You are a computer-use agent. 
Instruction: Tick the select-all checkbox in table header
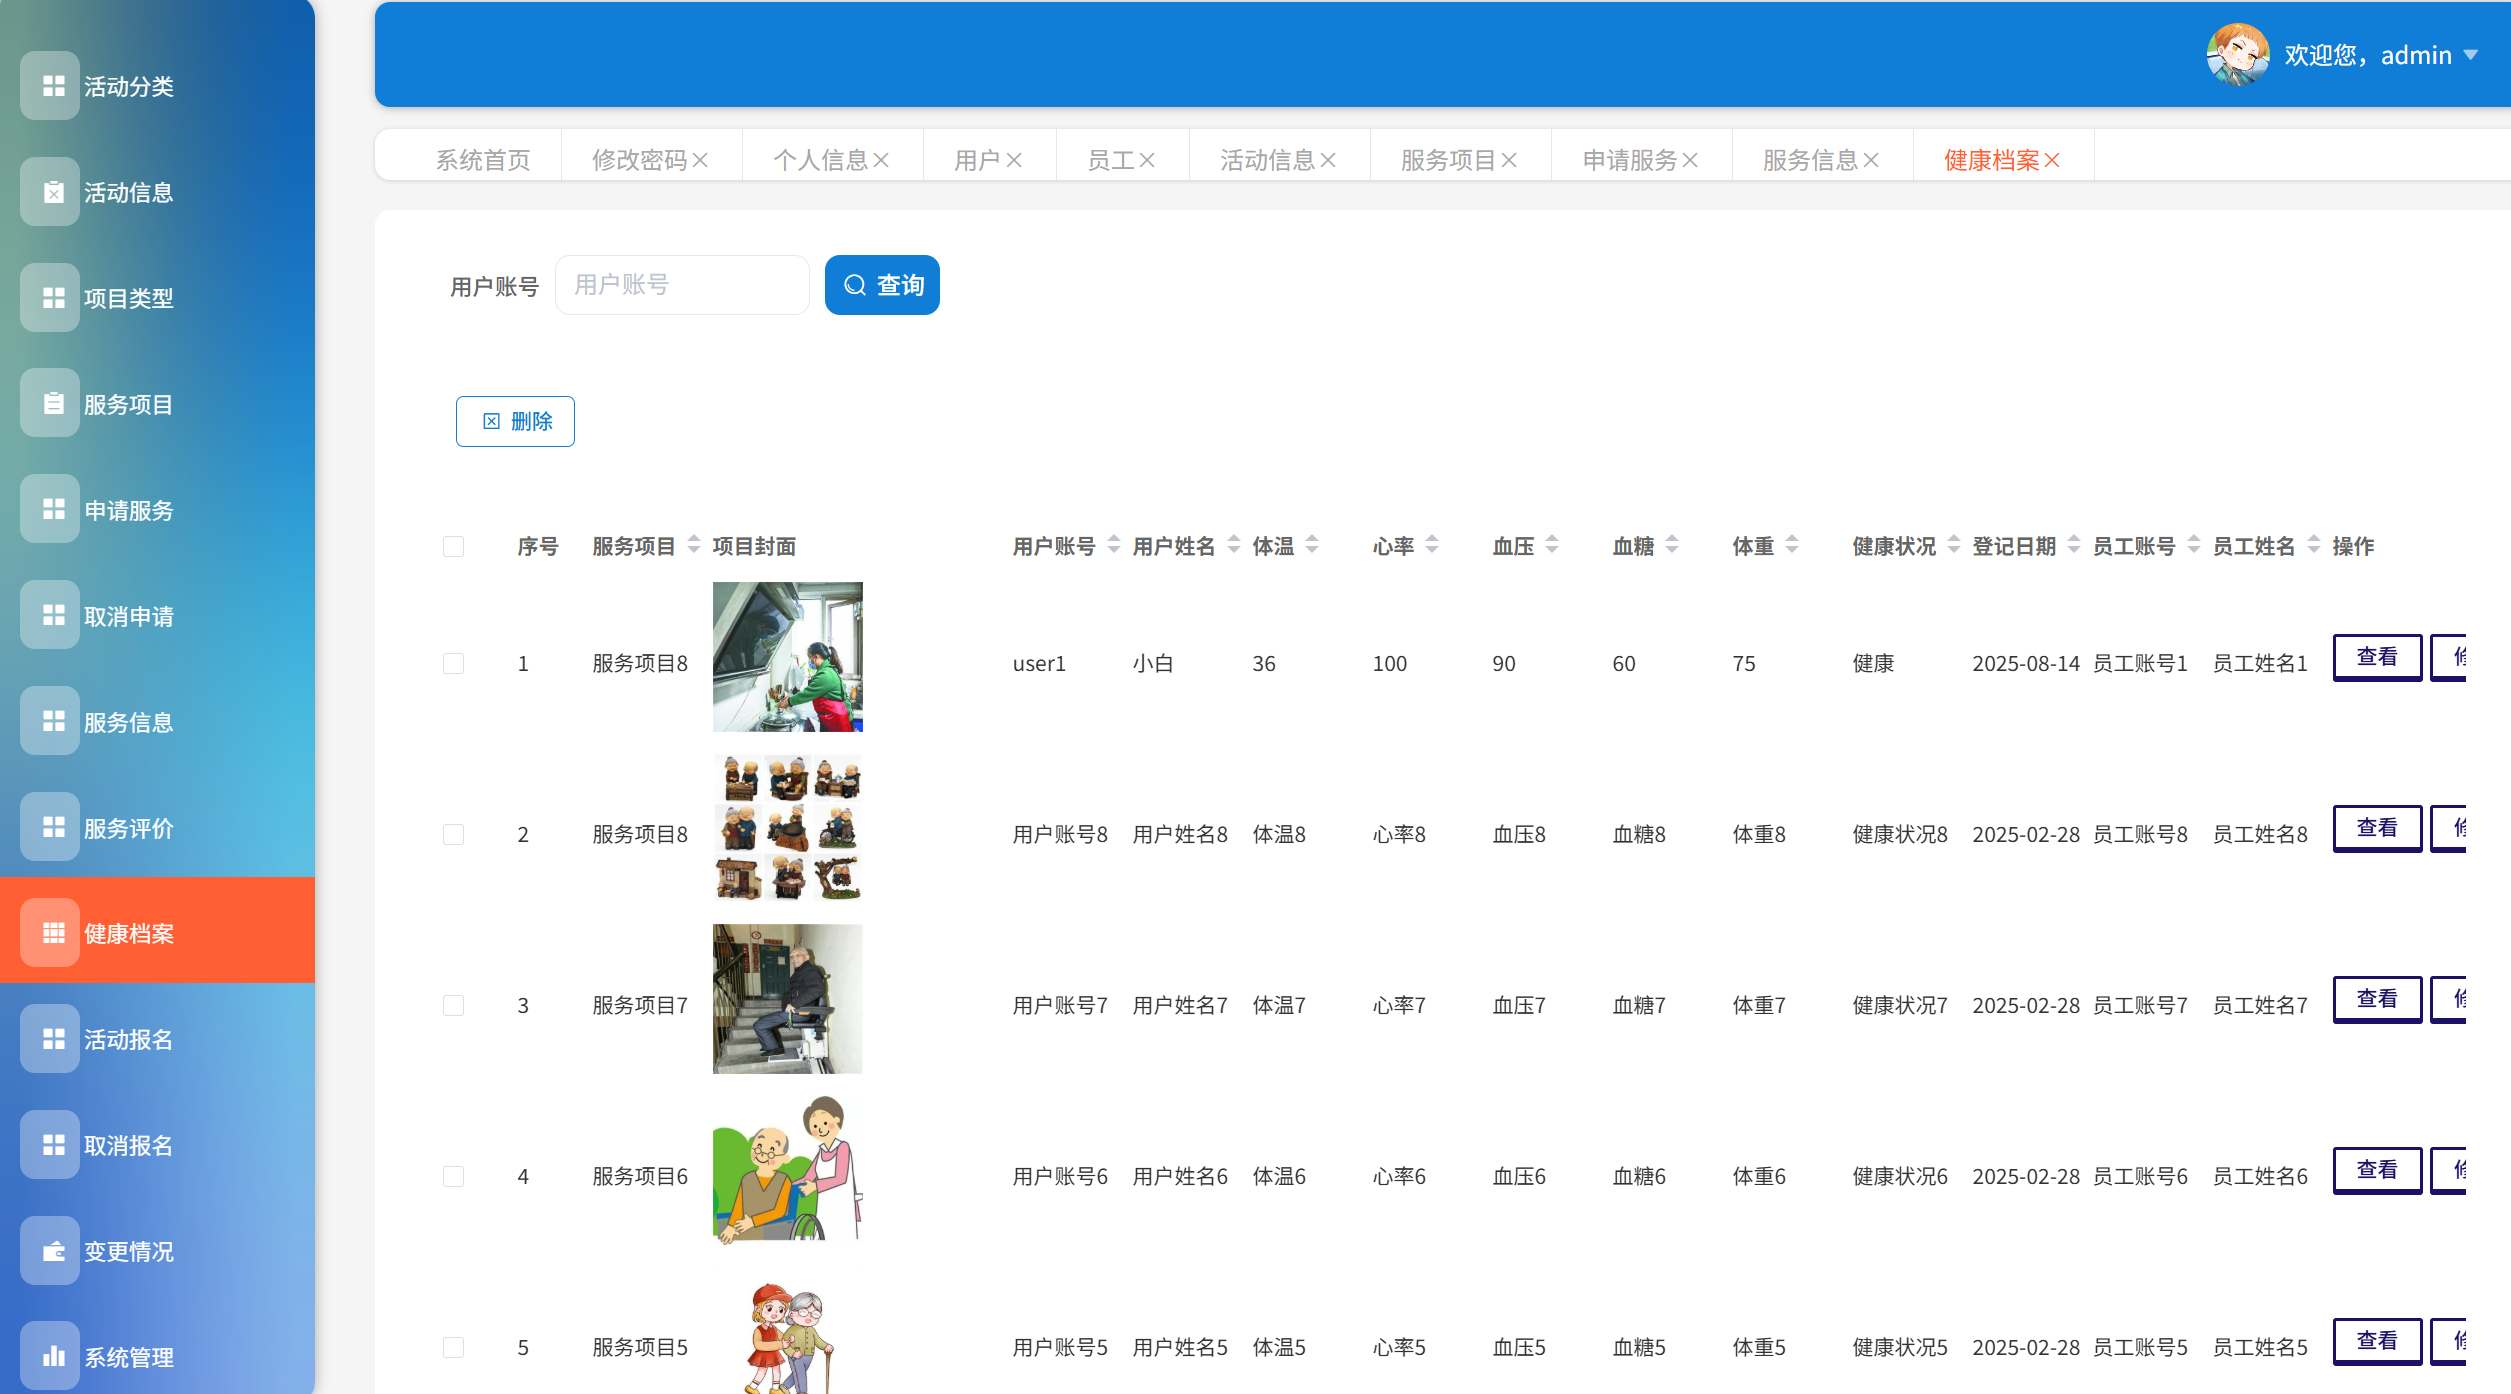453,546
